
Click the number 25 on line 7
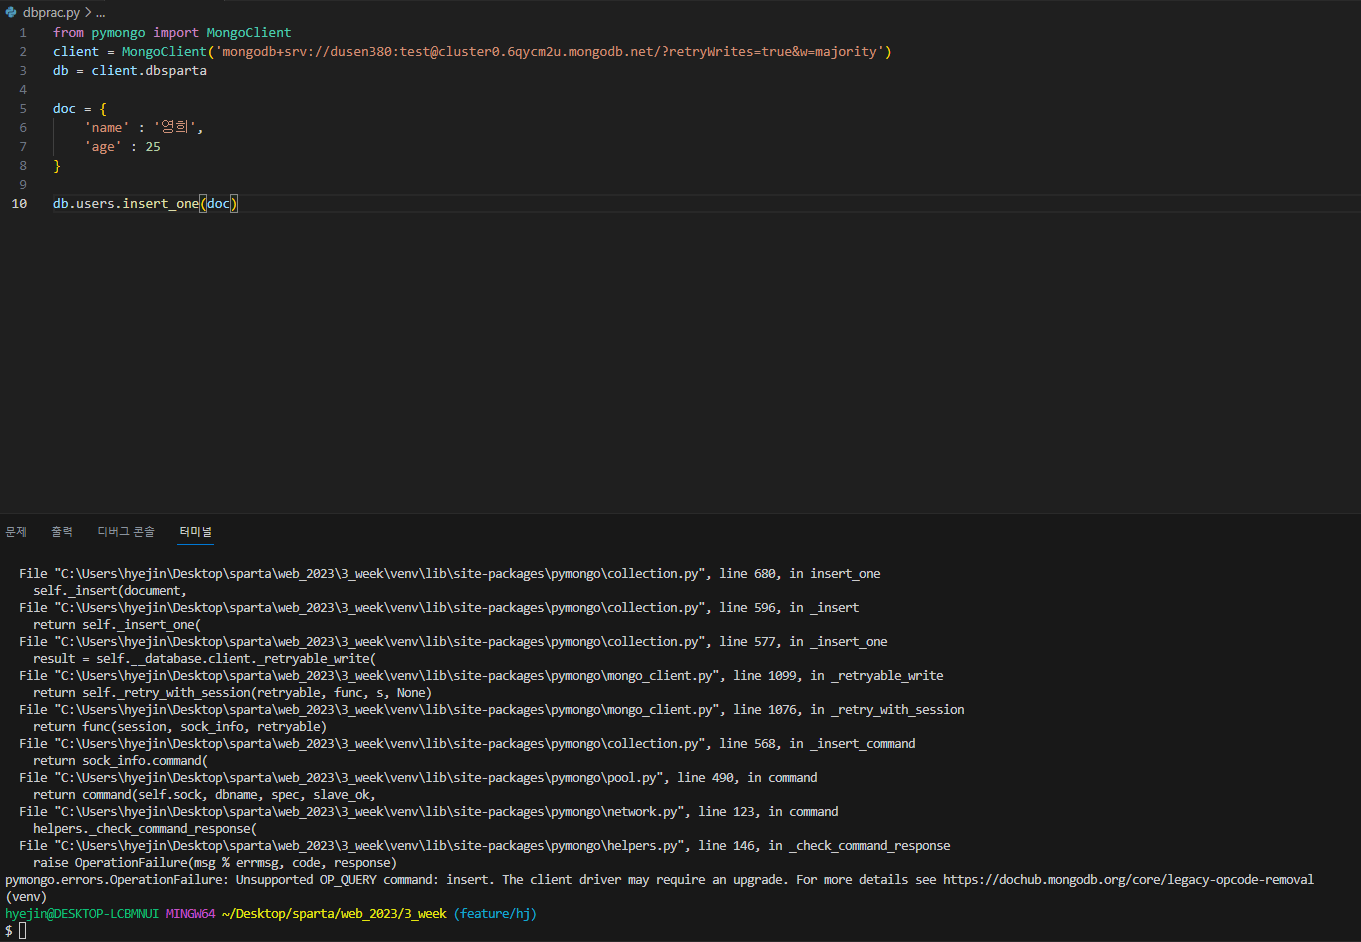pyautogui.click(x=153, y=147)
